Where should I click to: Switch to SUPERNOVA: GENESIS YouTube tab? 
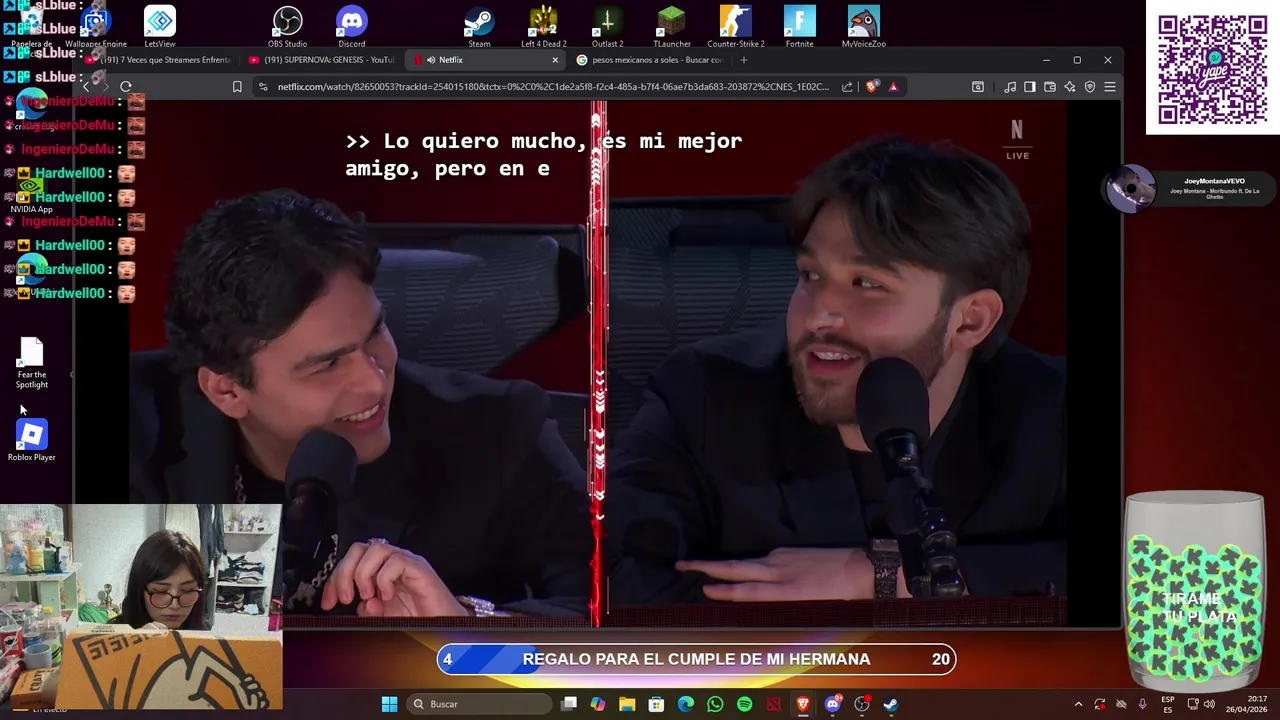tap(322, 60)
